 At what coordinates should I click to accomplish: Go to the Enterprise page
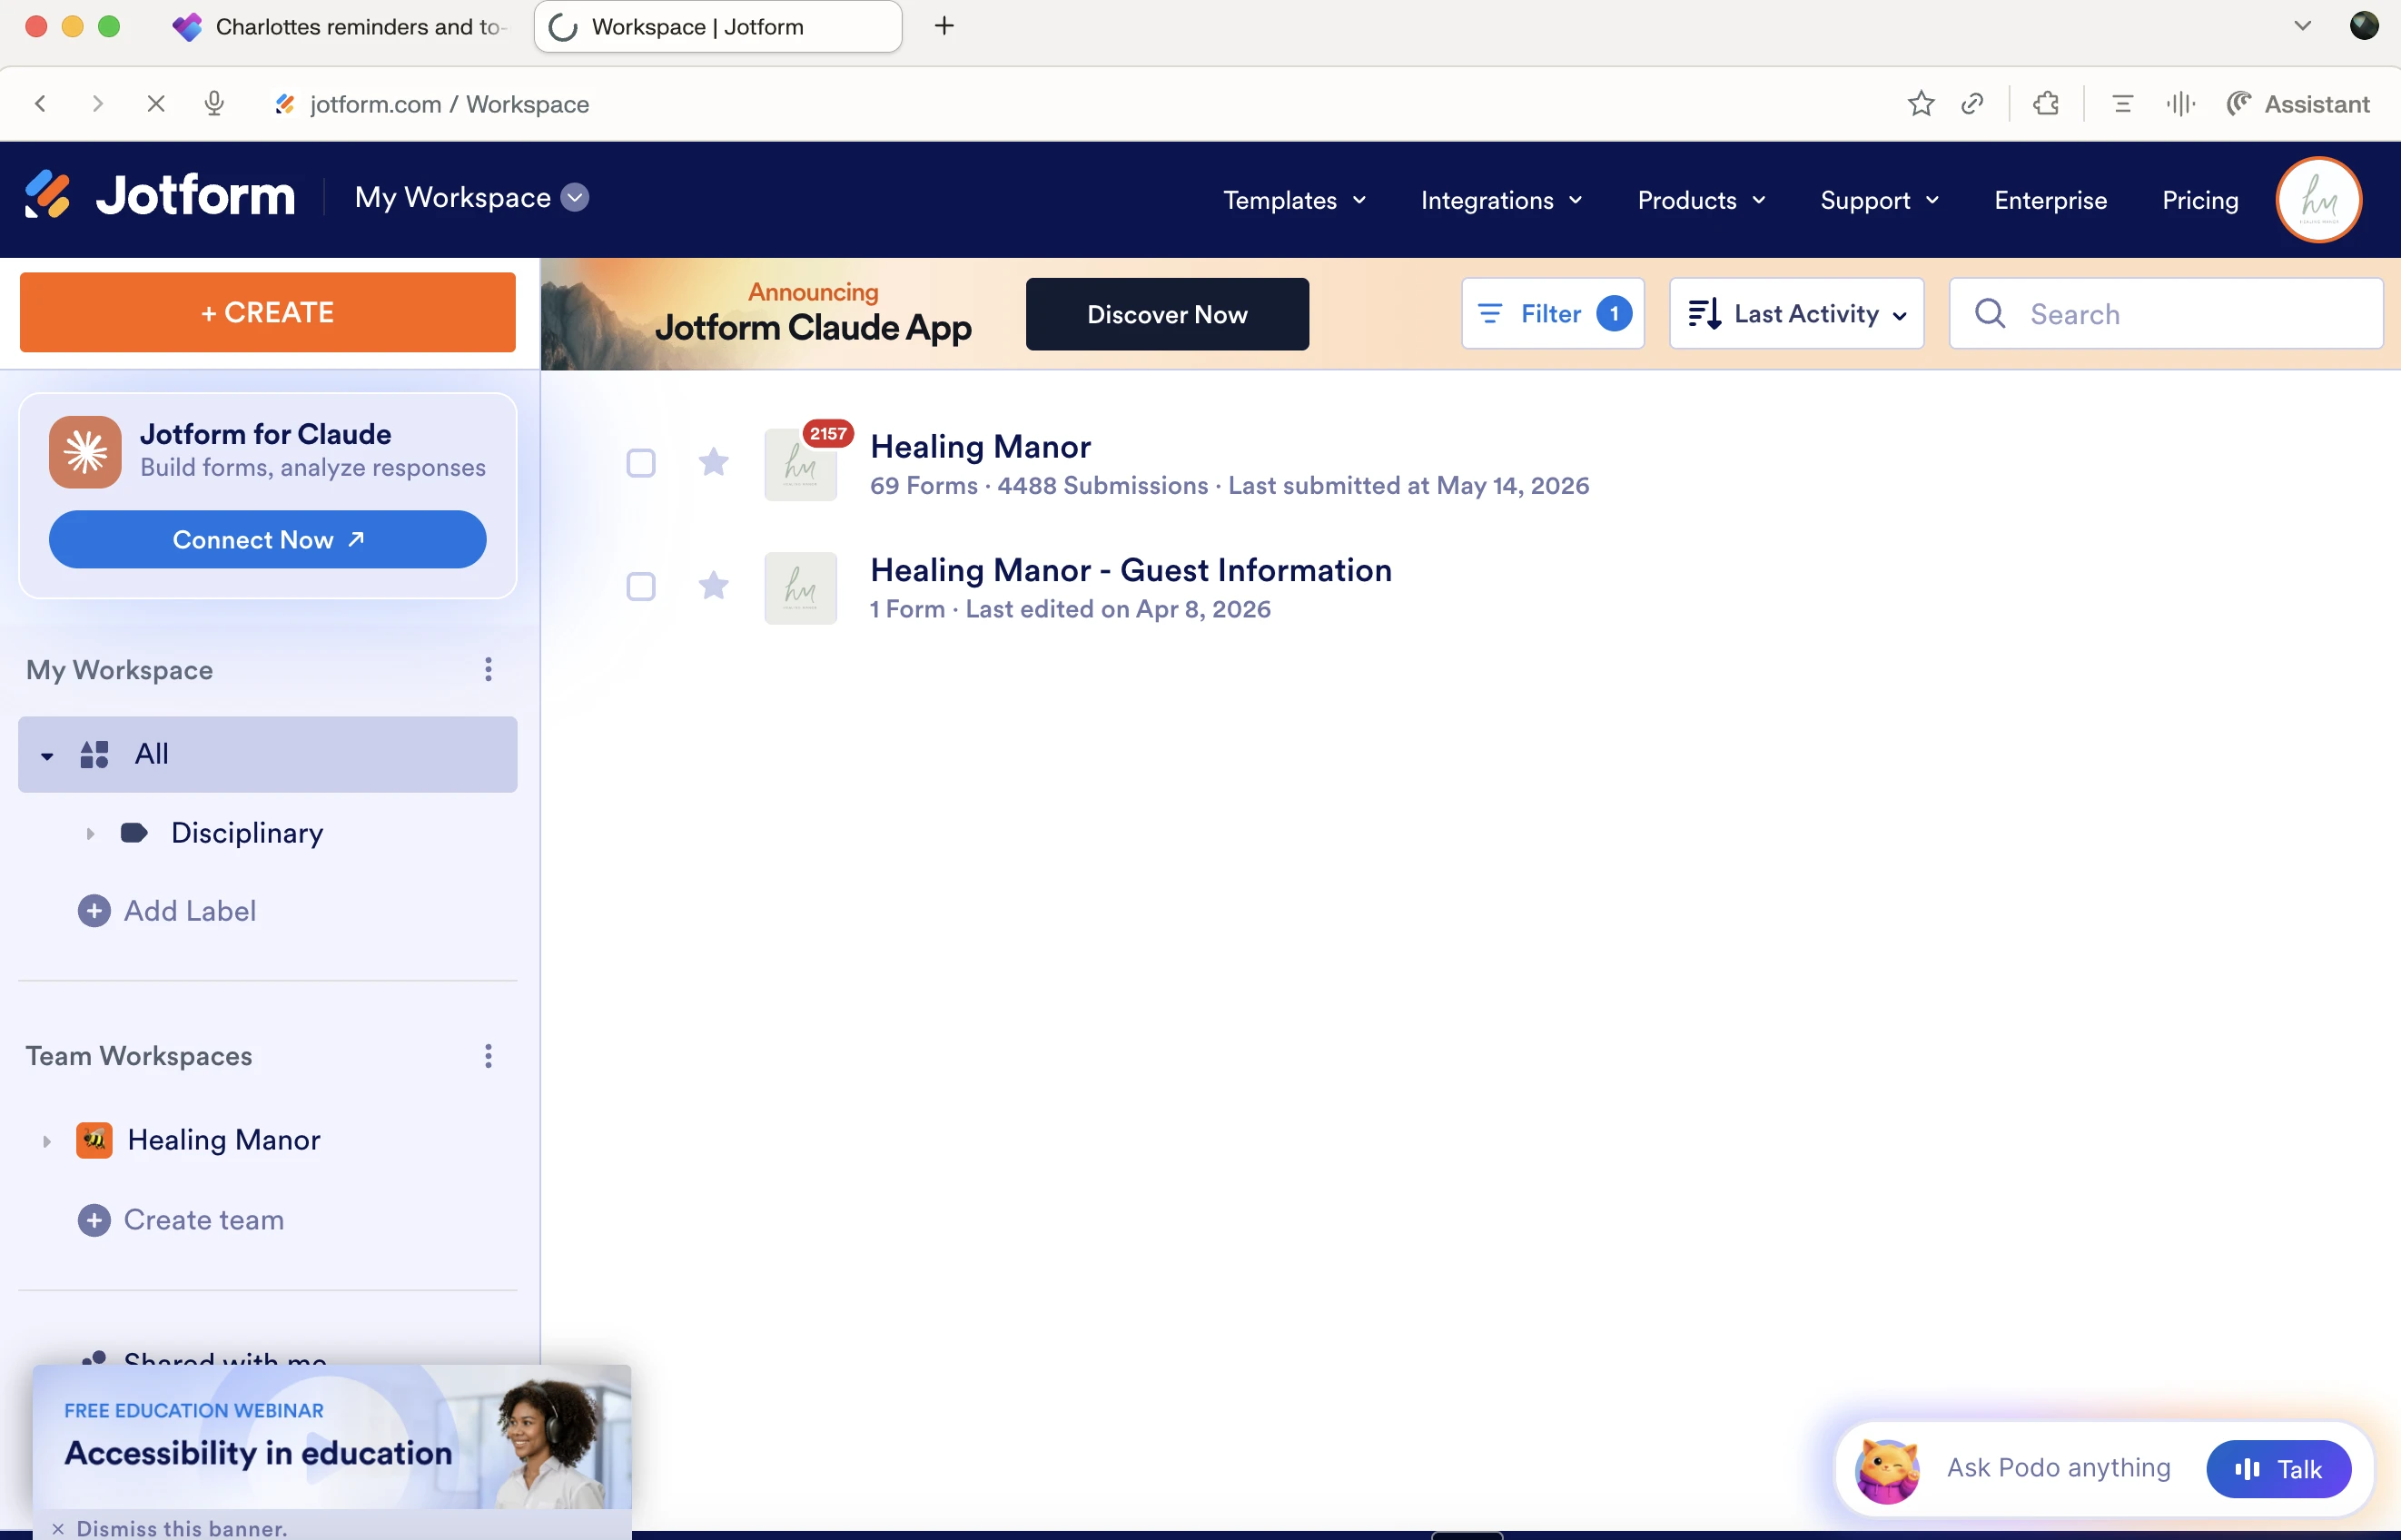2050,200
